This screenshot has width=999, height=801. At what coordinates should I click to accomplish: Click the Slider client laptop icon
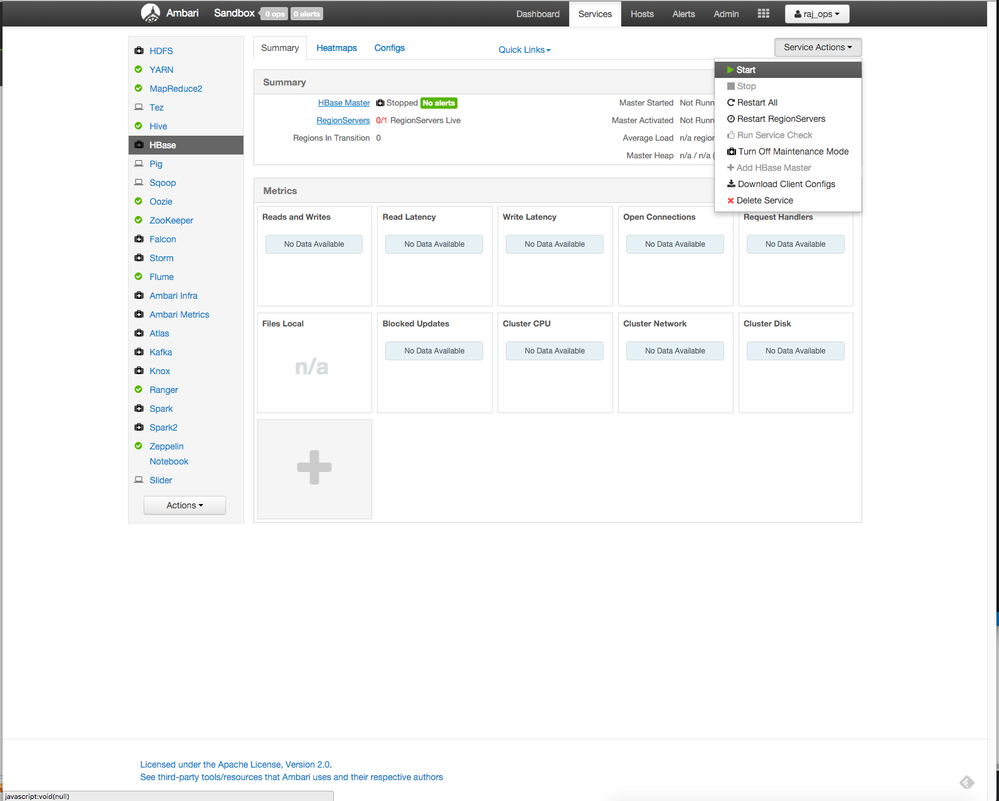click(138, 480)
